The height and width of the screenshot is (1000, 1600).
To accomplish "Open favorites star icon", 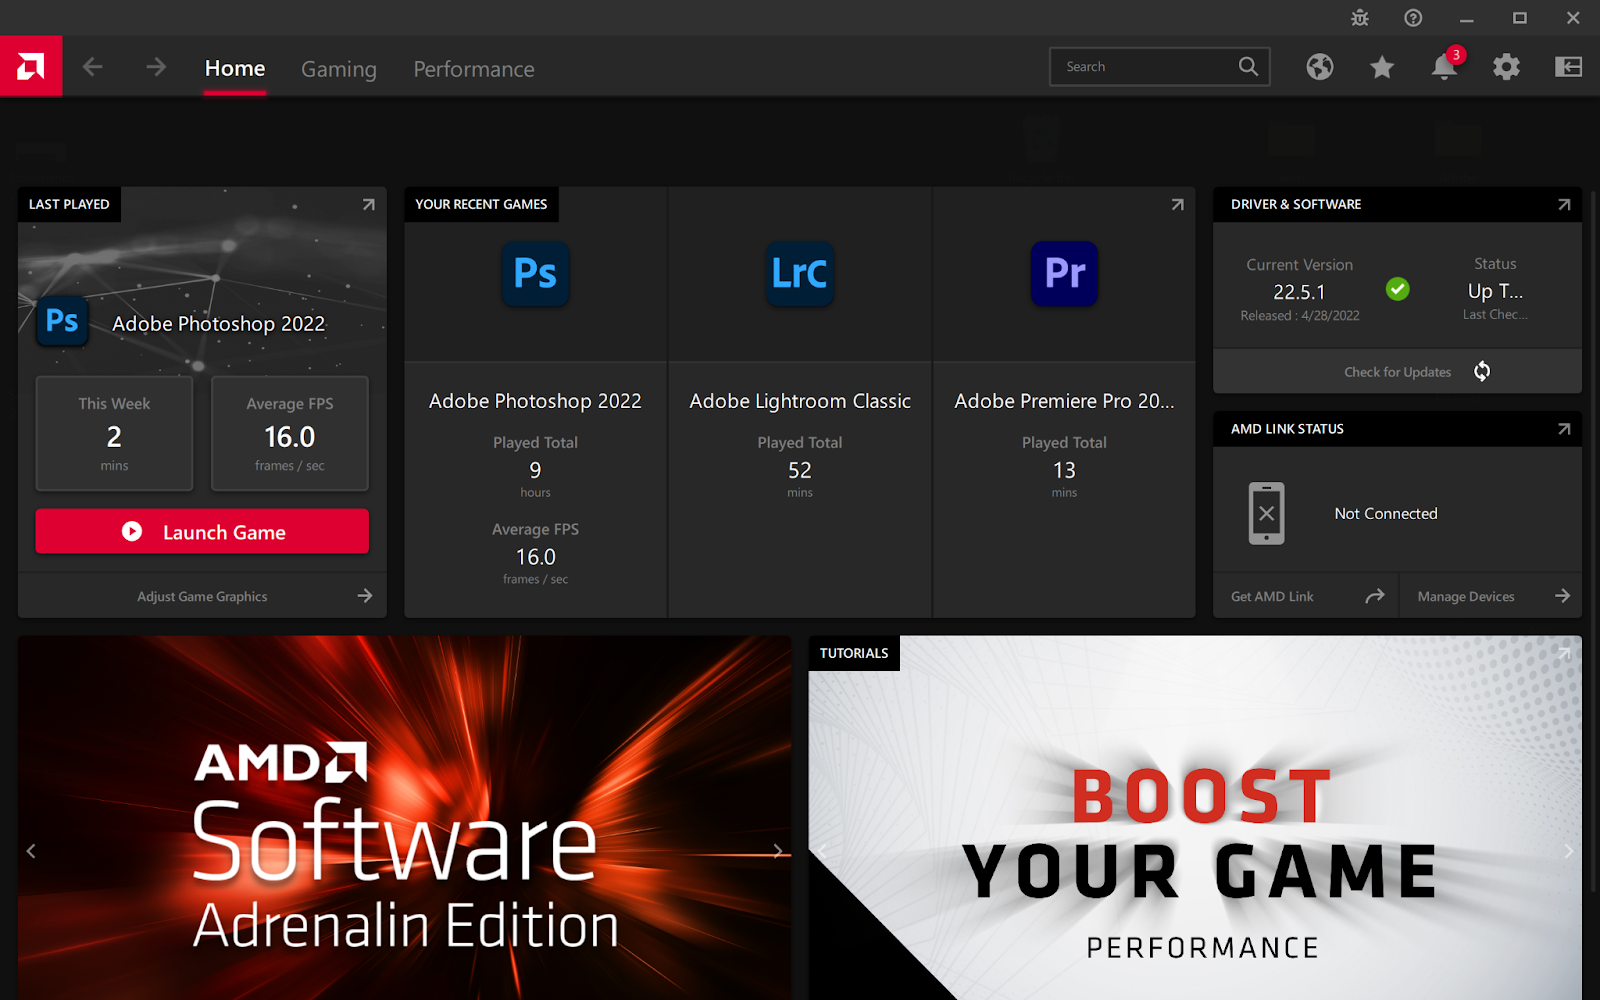I will tap(1382, 67).
